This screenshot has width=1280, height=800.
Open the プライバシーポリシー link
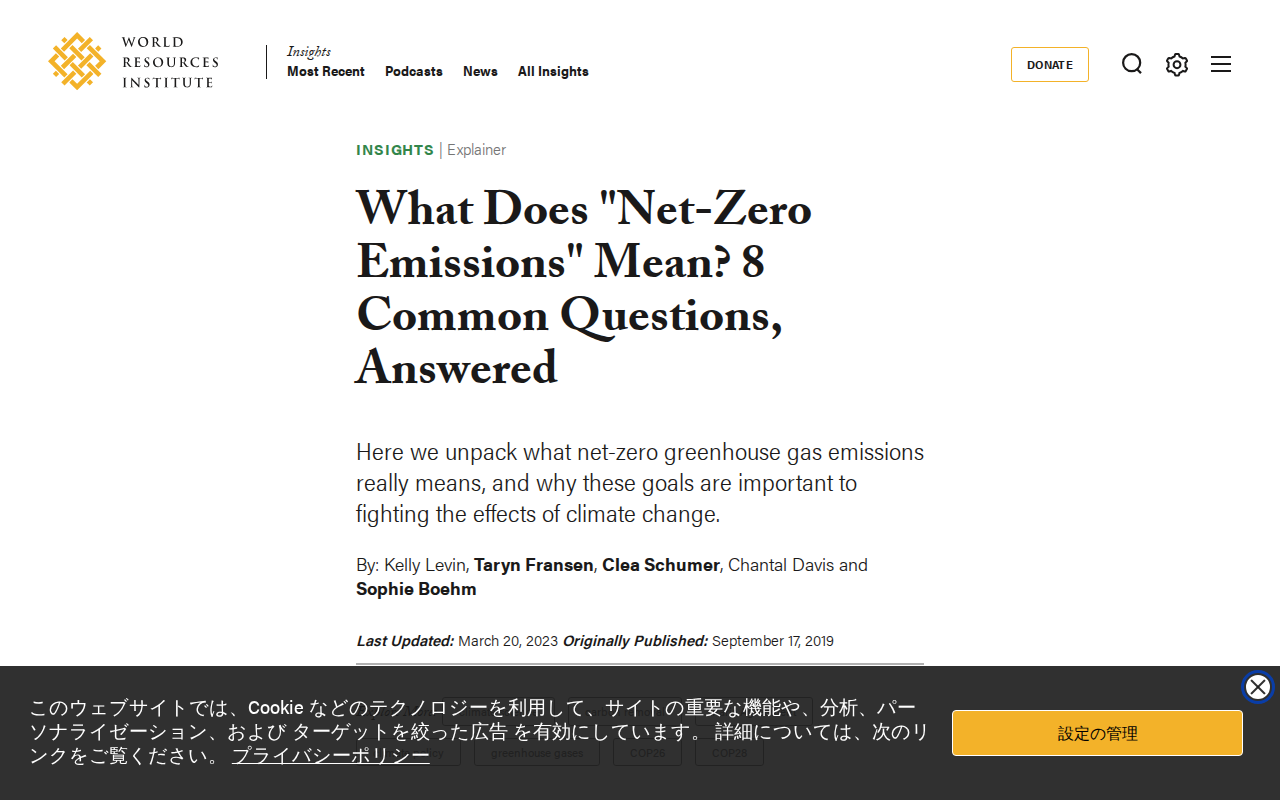[331, 755]
